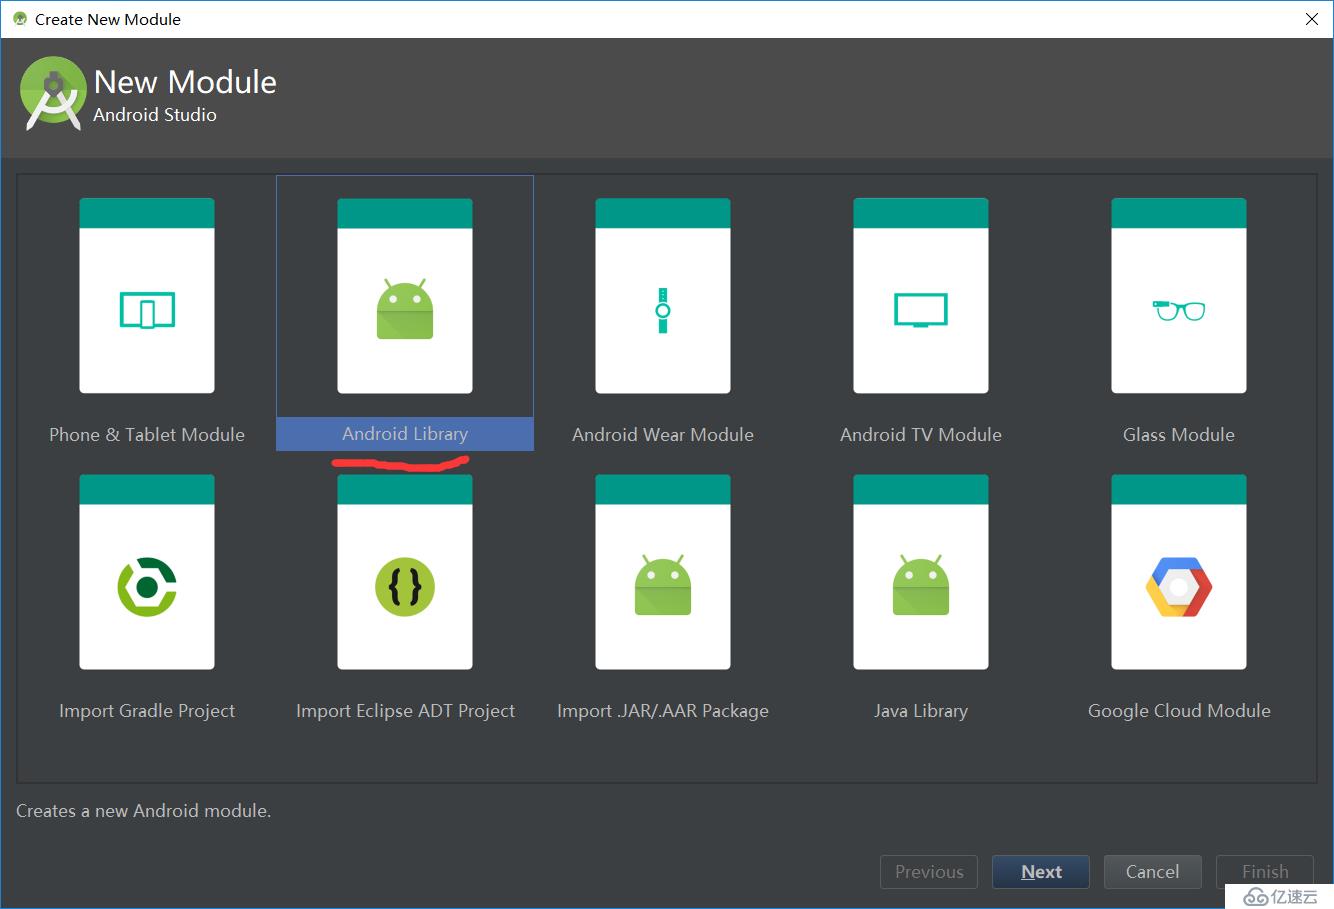Screen dimensions: 1334x909
Task: Close the Create New Module window
Action: pyautogui.click(x=1312, y=19)
